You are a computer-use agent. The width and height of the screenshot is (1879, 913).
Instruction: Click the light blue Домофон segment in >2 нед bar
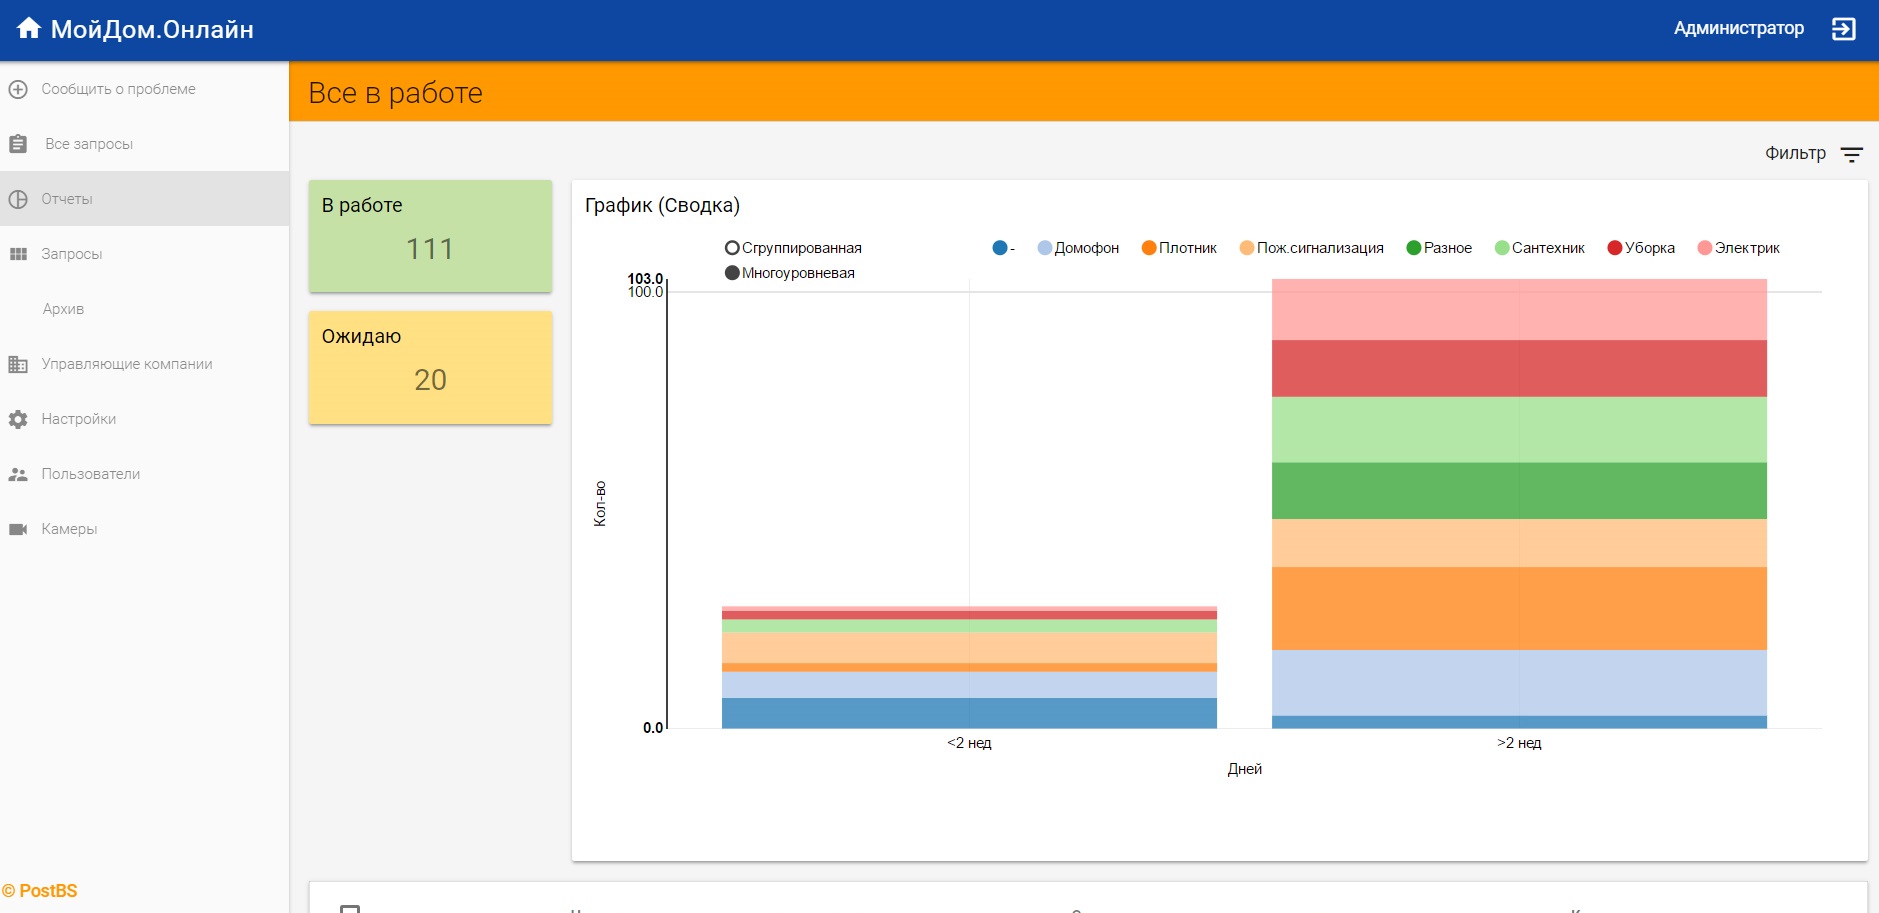click(x=1519, y=683)
